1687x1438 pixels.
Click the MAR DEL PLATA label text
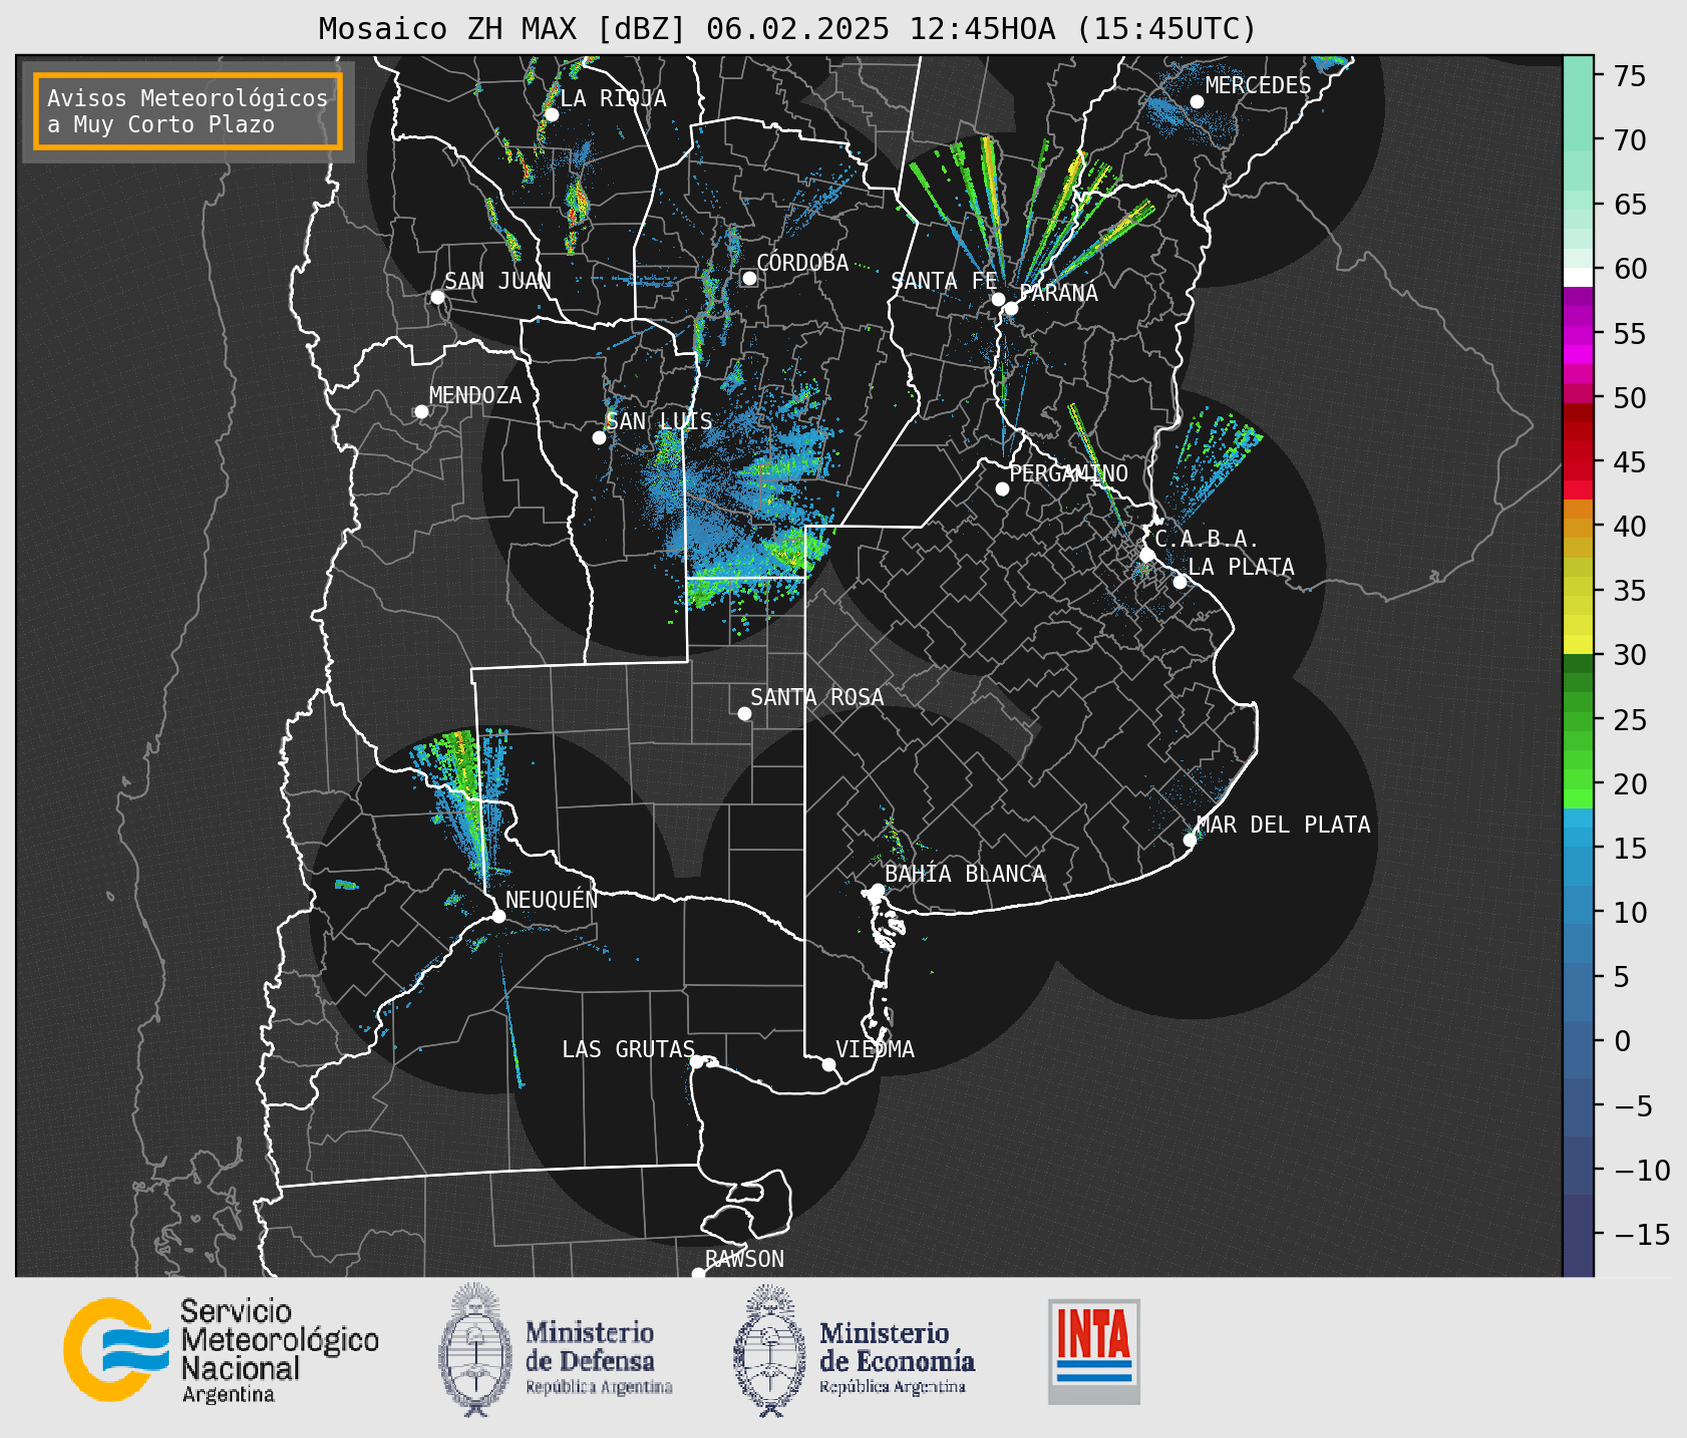tap(1283, 825)
